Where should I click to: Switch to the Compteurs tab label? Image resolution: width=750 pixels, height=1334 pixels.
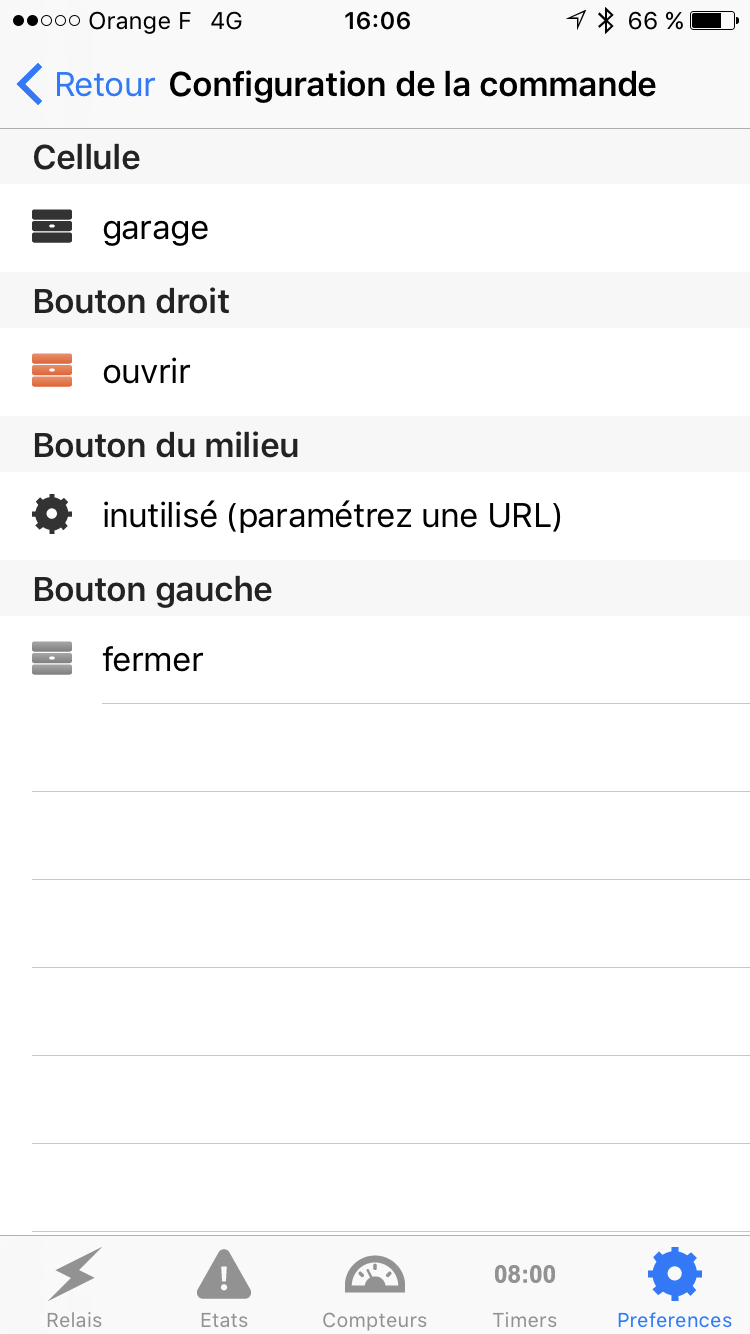click(x=375, y=1320)
